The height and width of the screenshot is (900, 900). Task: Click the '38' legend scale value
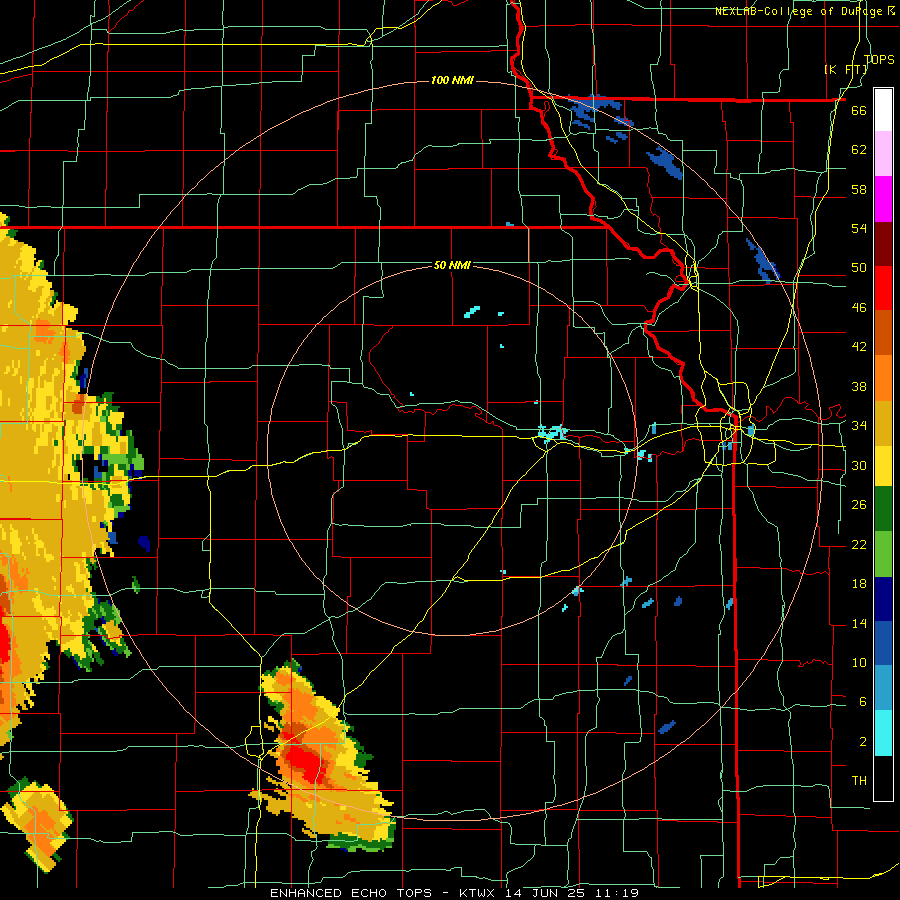(859, 386)
